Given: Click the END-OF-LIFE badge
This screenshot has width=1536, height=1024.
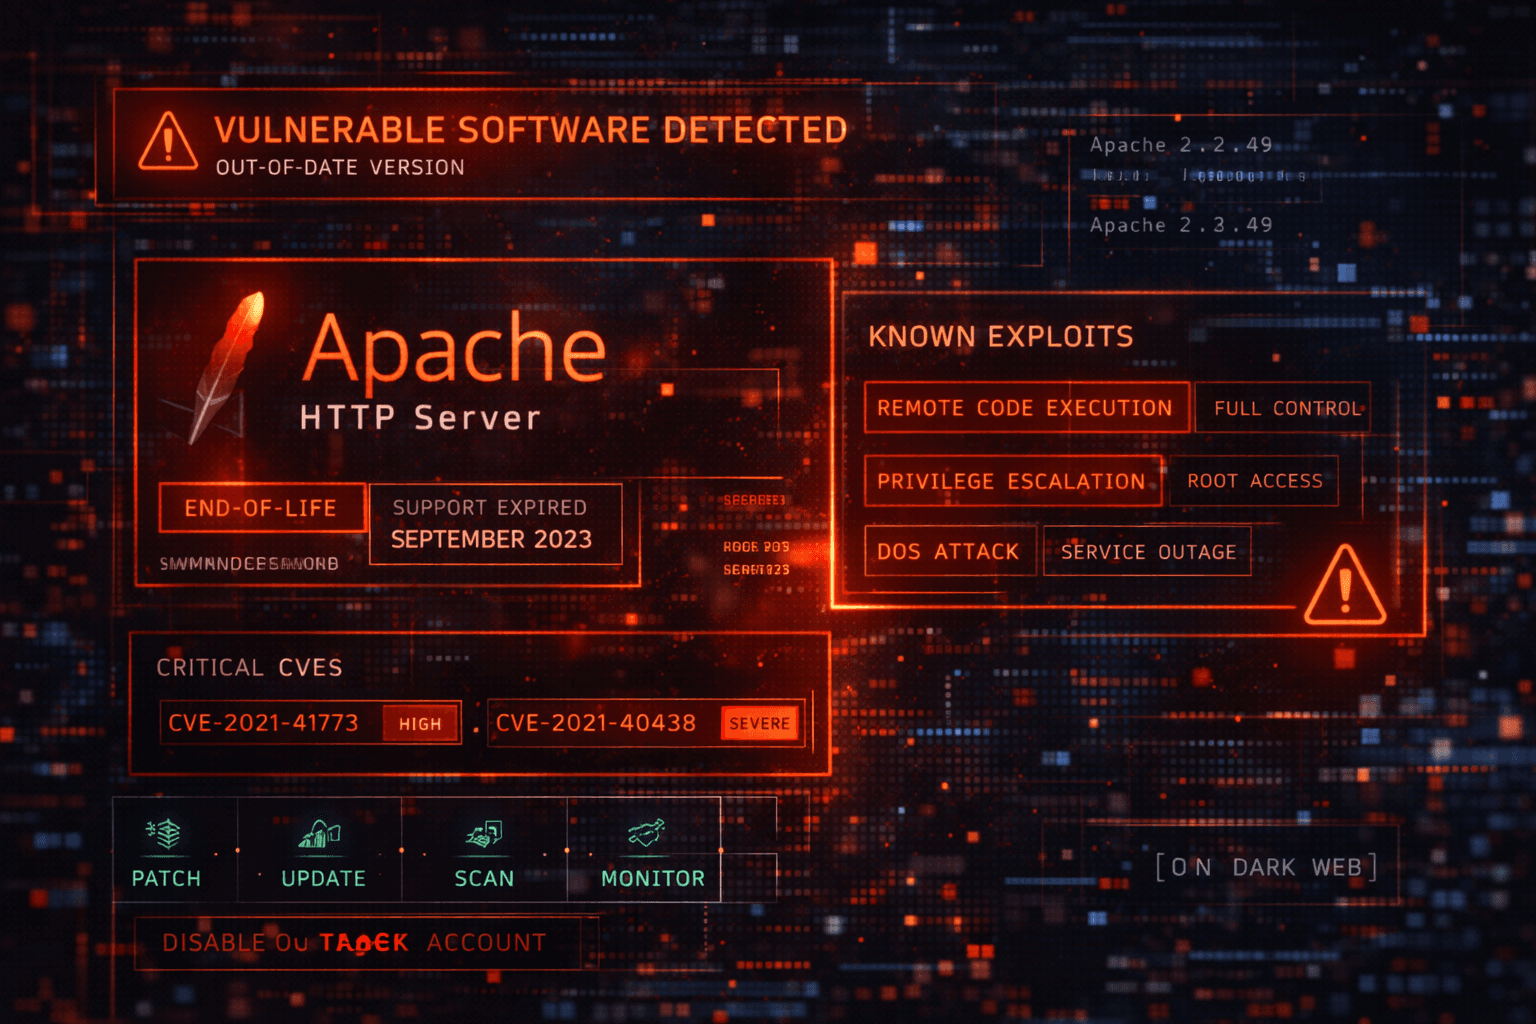Looking at the screenshot, I should pyautogui.click(x=261, y=508).
